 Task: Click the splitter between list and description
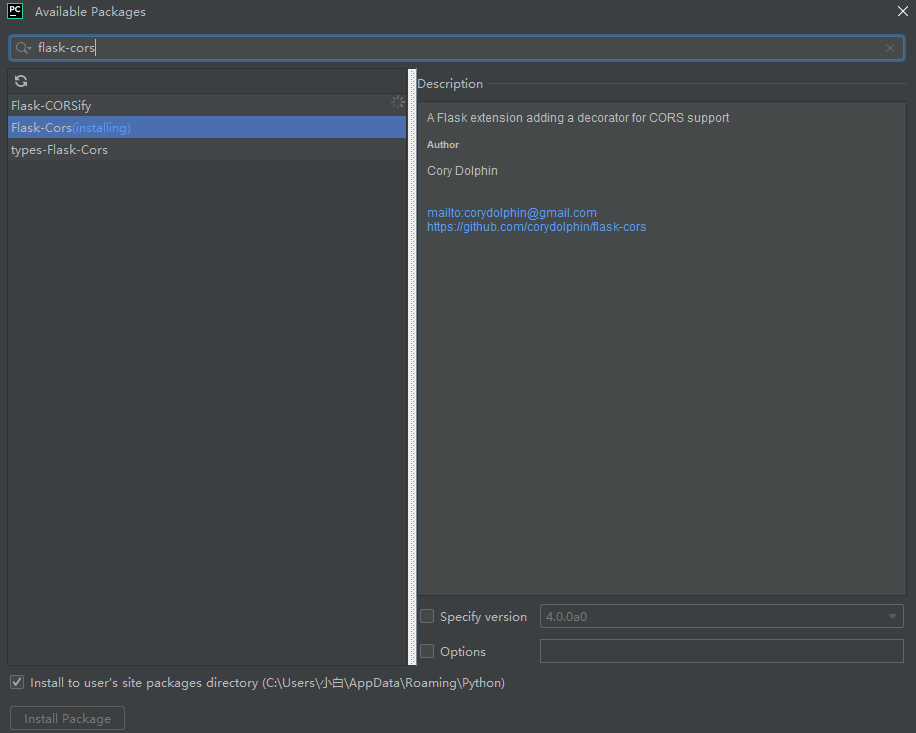(x=412, y=367)
